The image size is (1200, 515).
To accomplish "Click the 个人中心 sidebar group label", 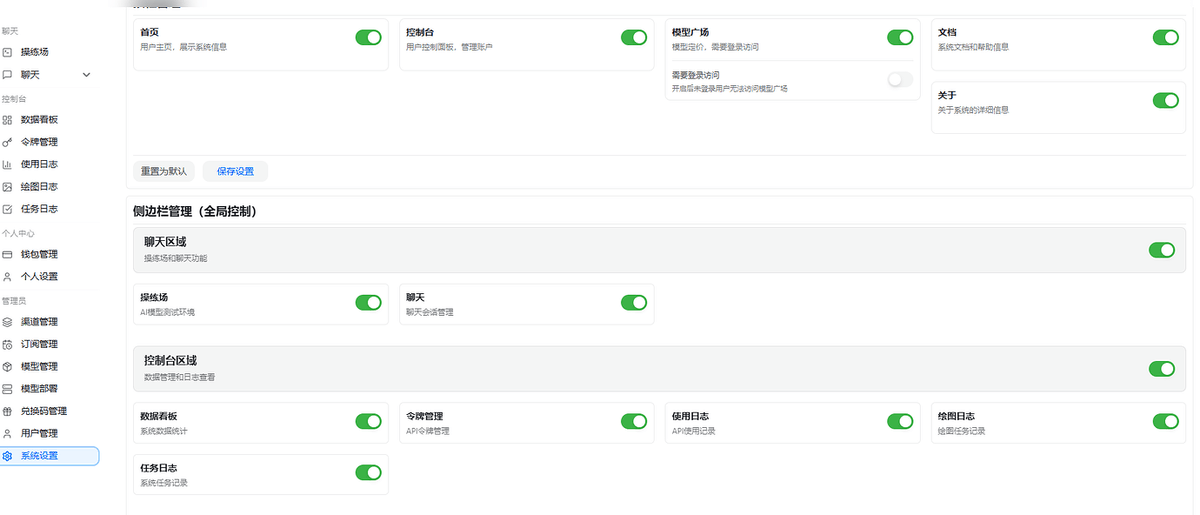I will click(x=18, y=233).
